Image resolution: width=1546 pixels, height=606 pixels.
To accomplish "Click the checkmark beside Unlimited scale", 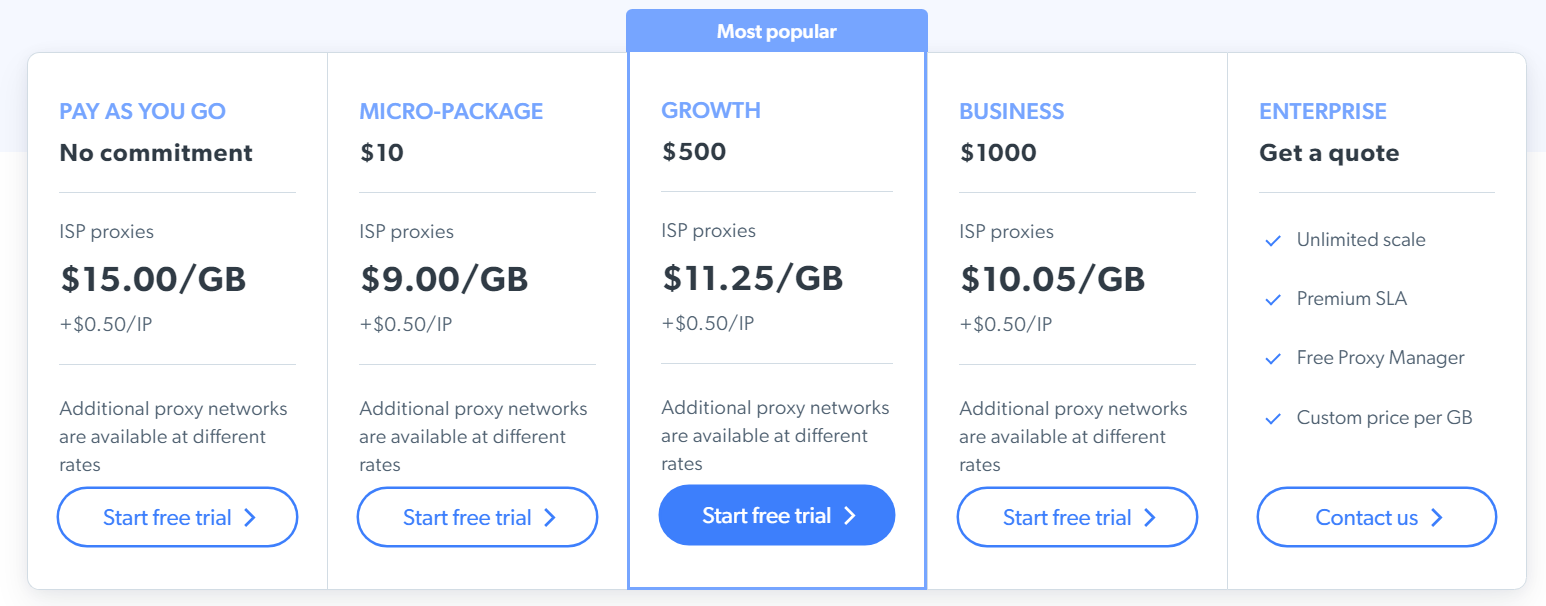I will tap(1273, 241).
